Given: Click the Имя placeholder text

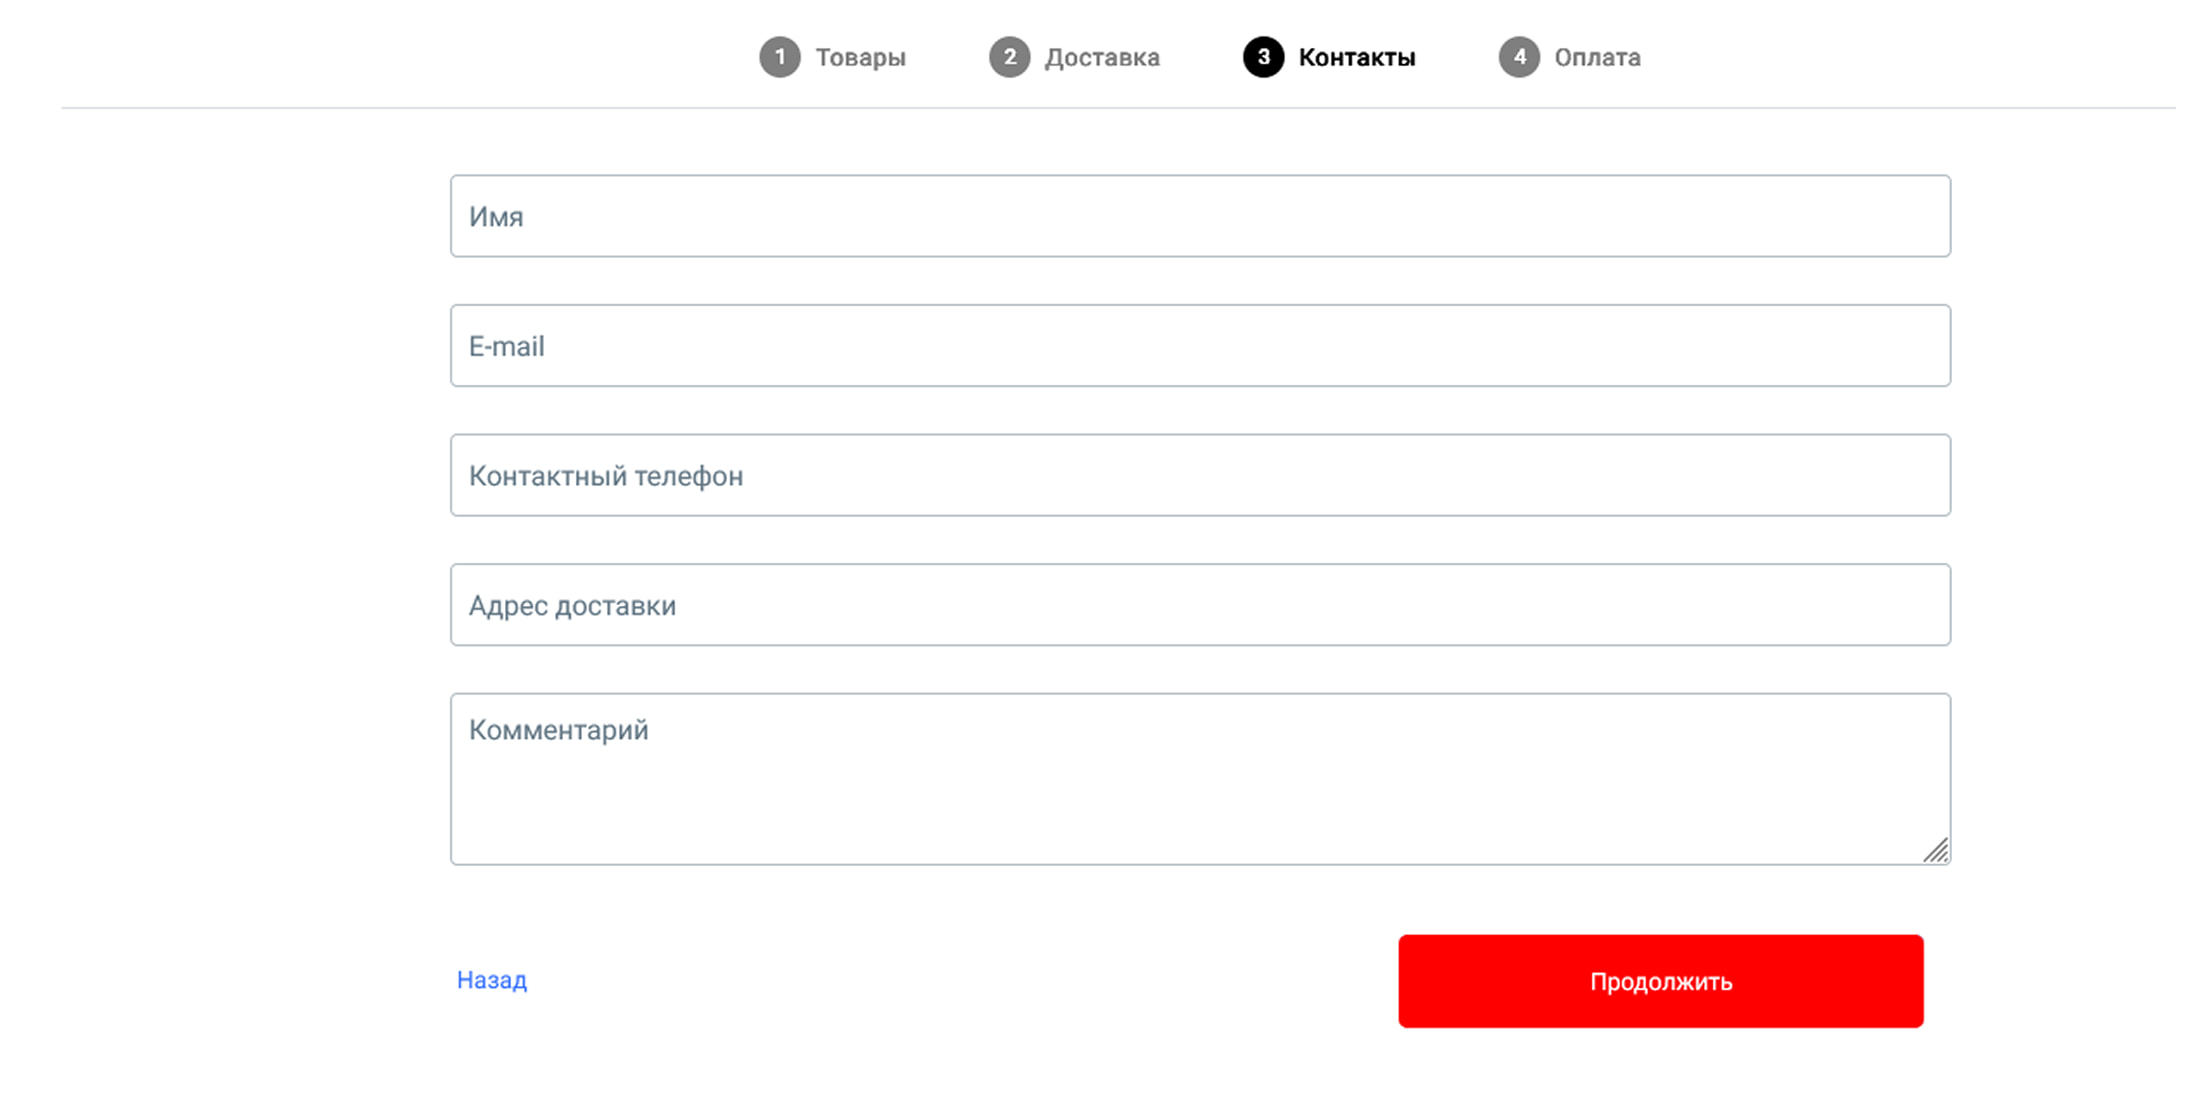Looking at the screenshot, I should (x=496, y=217).
